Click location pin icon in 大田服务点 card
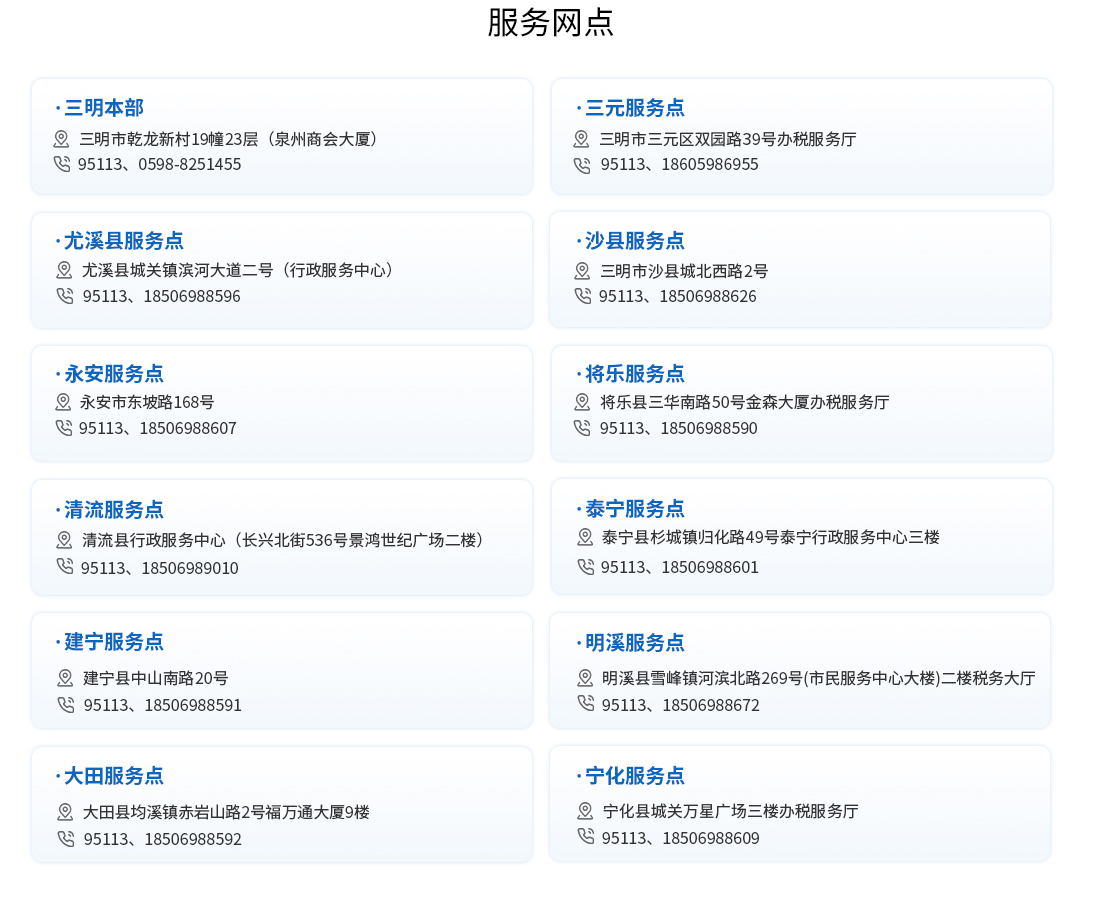The image size is (1100, 922). [x=65, y=812]
